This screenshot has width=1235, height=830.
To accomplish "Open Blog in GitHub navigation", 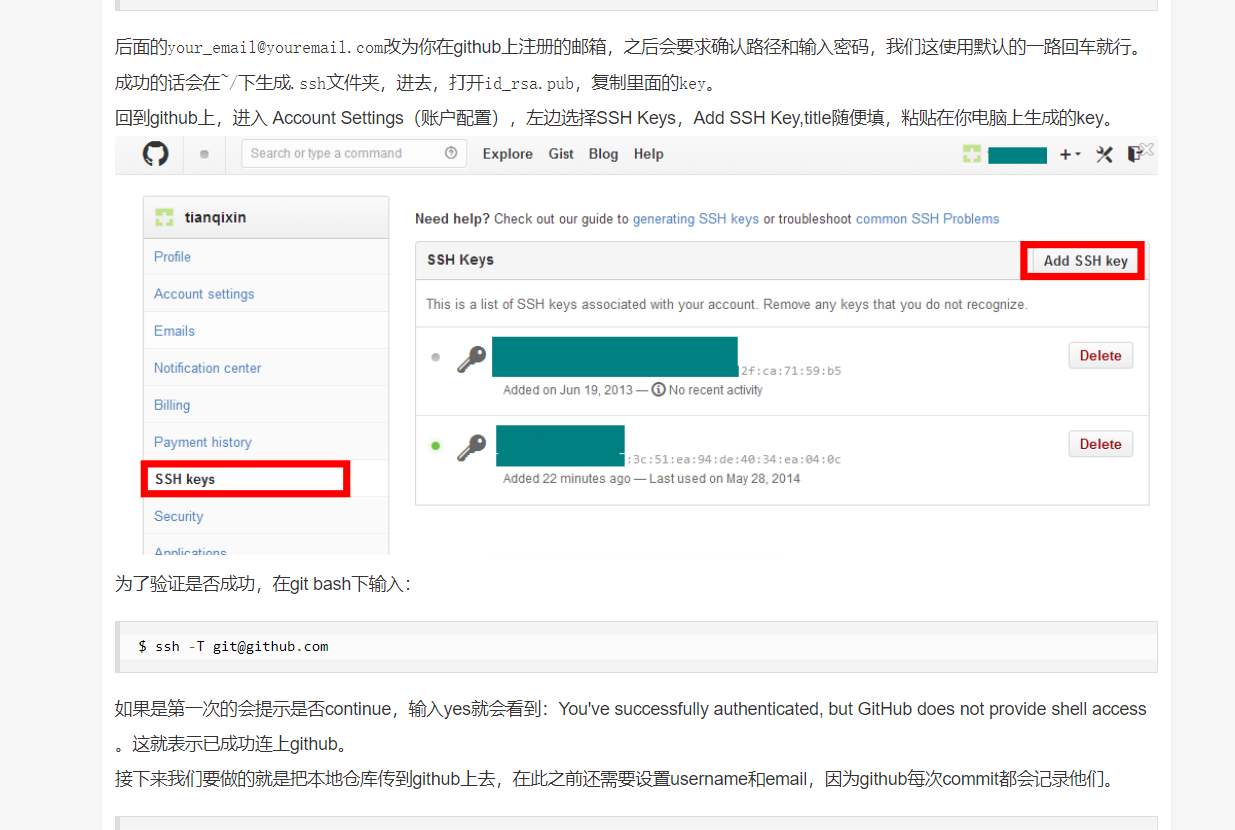I will coord(603,154).
